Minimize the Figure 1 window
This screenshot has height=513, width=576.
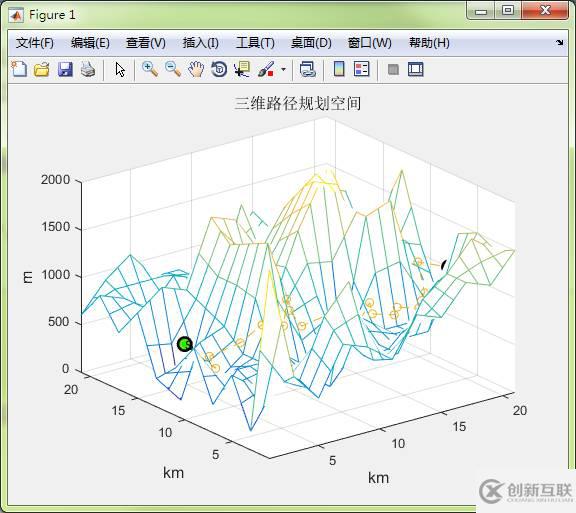click(481, 11)
